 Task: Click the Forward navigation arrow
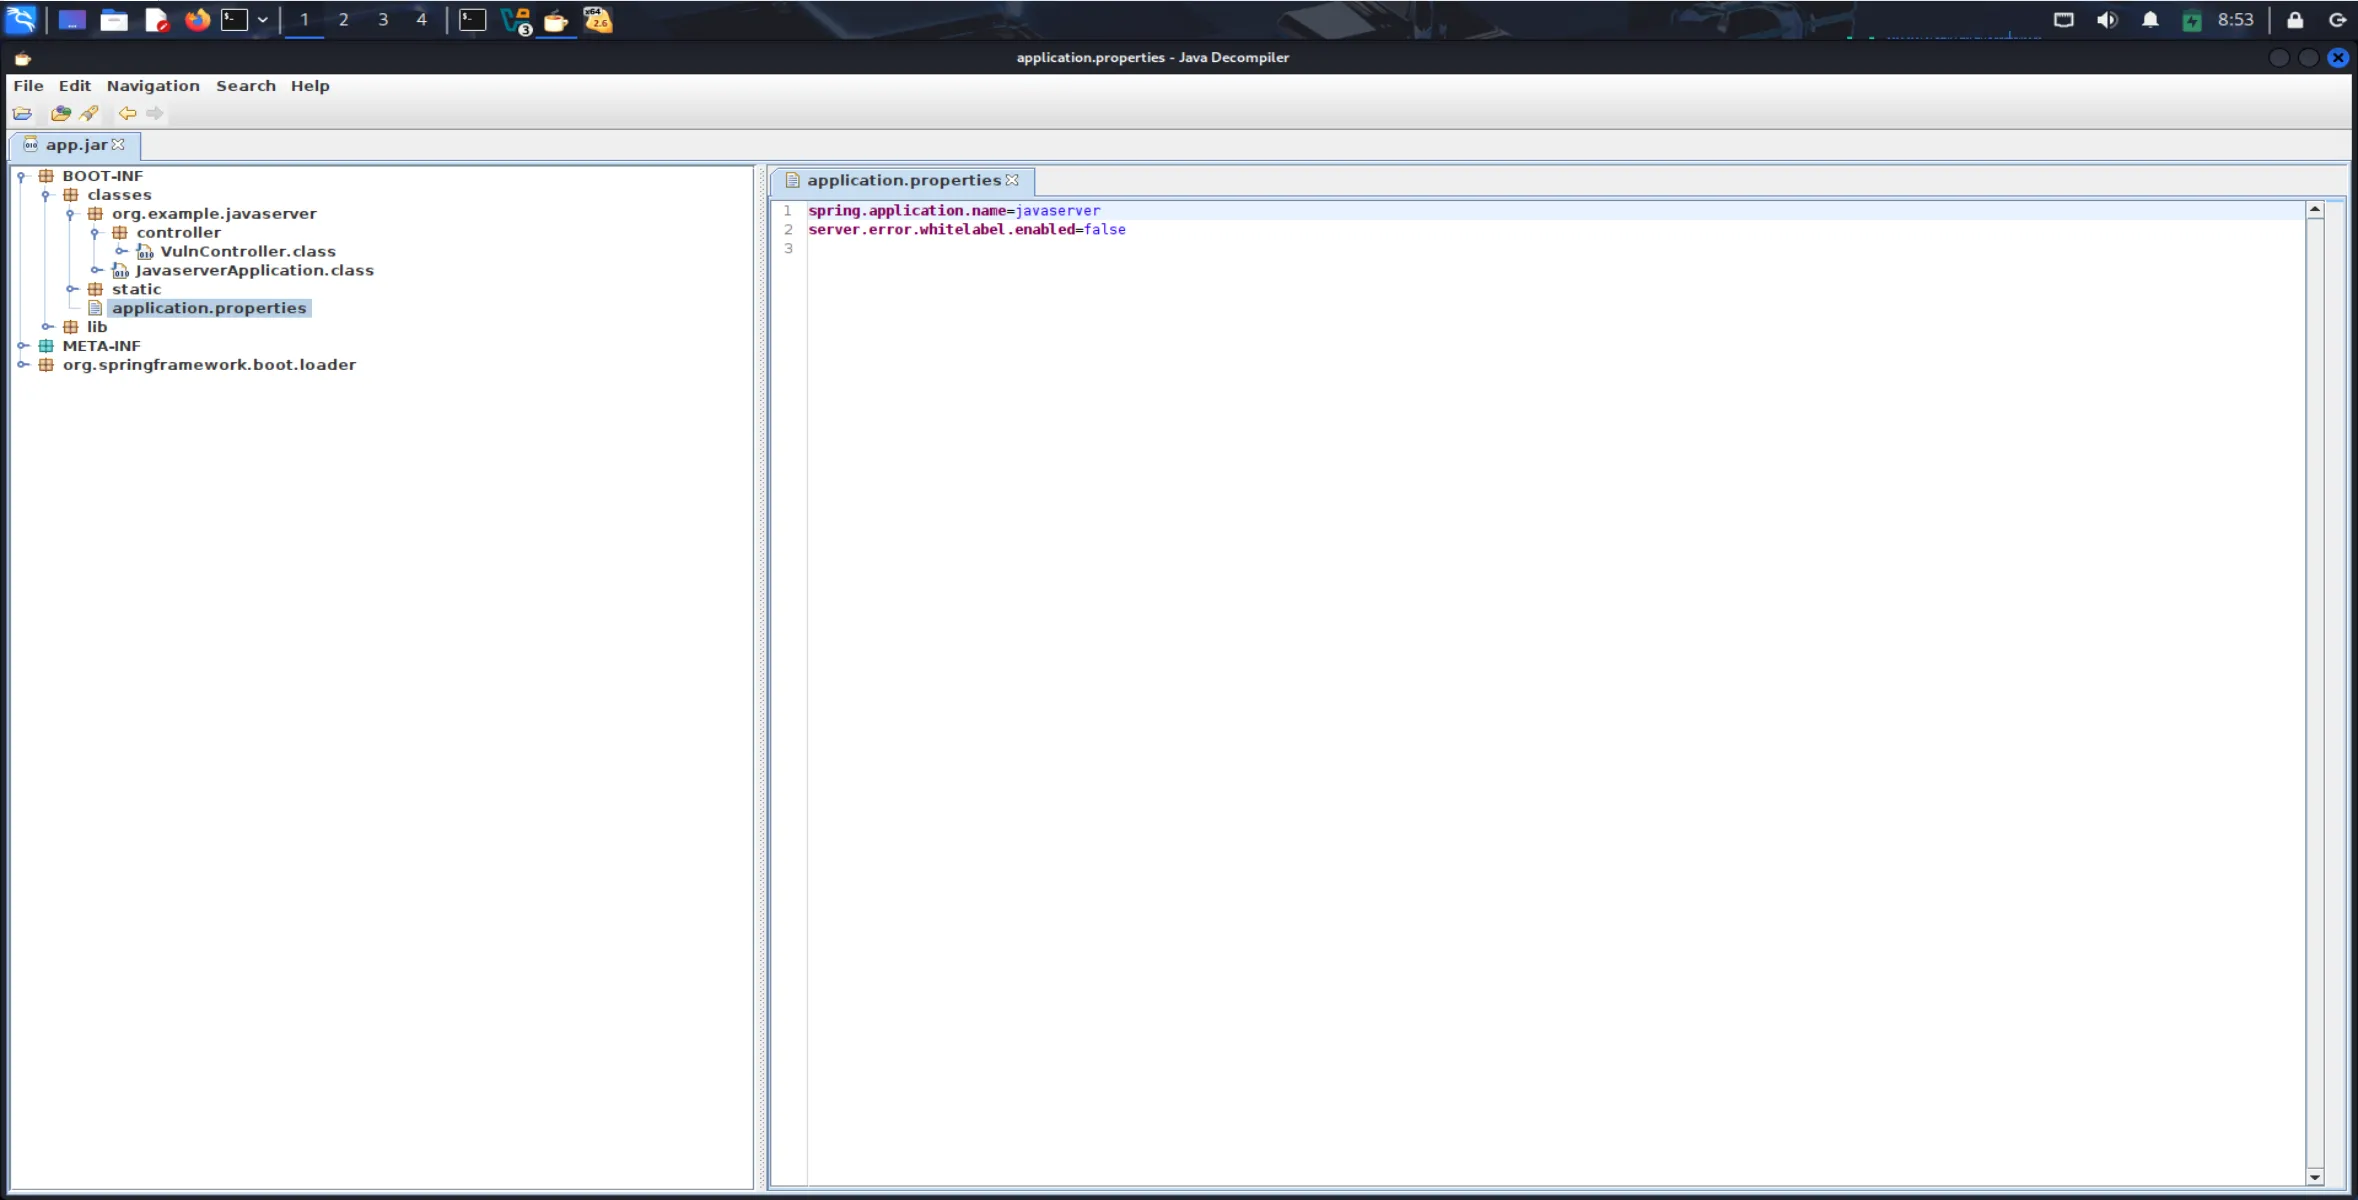[x=155, y=114]
